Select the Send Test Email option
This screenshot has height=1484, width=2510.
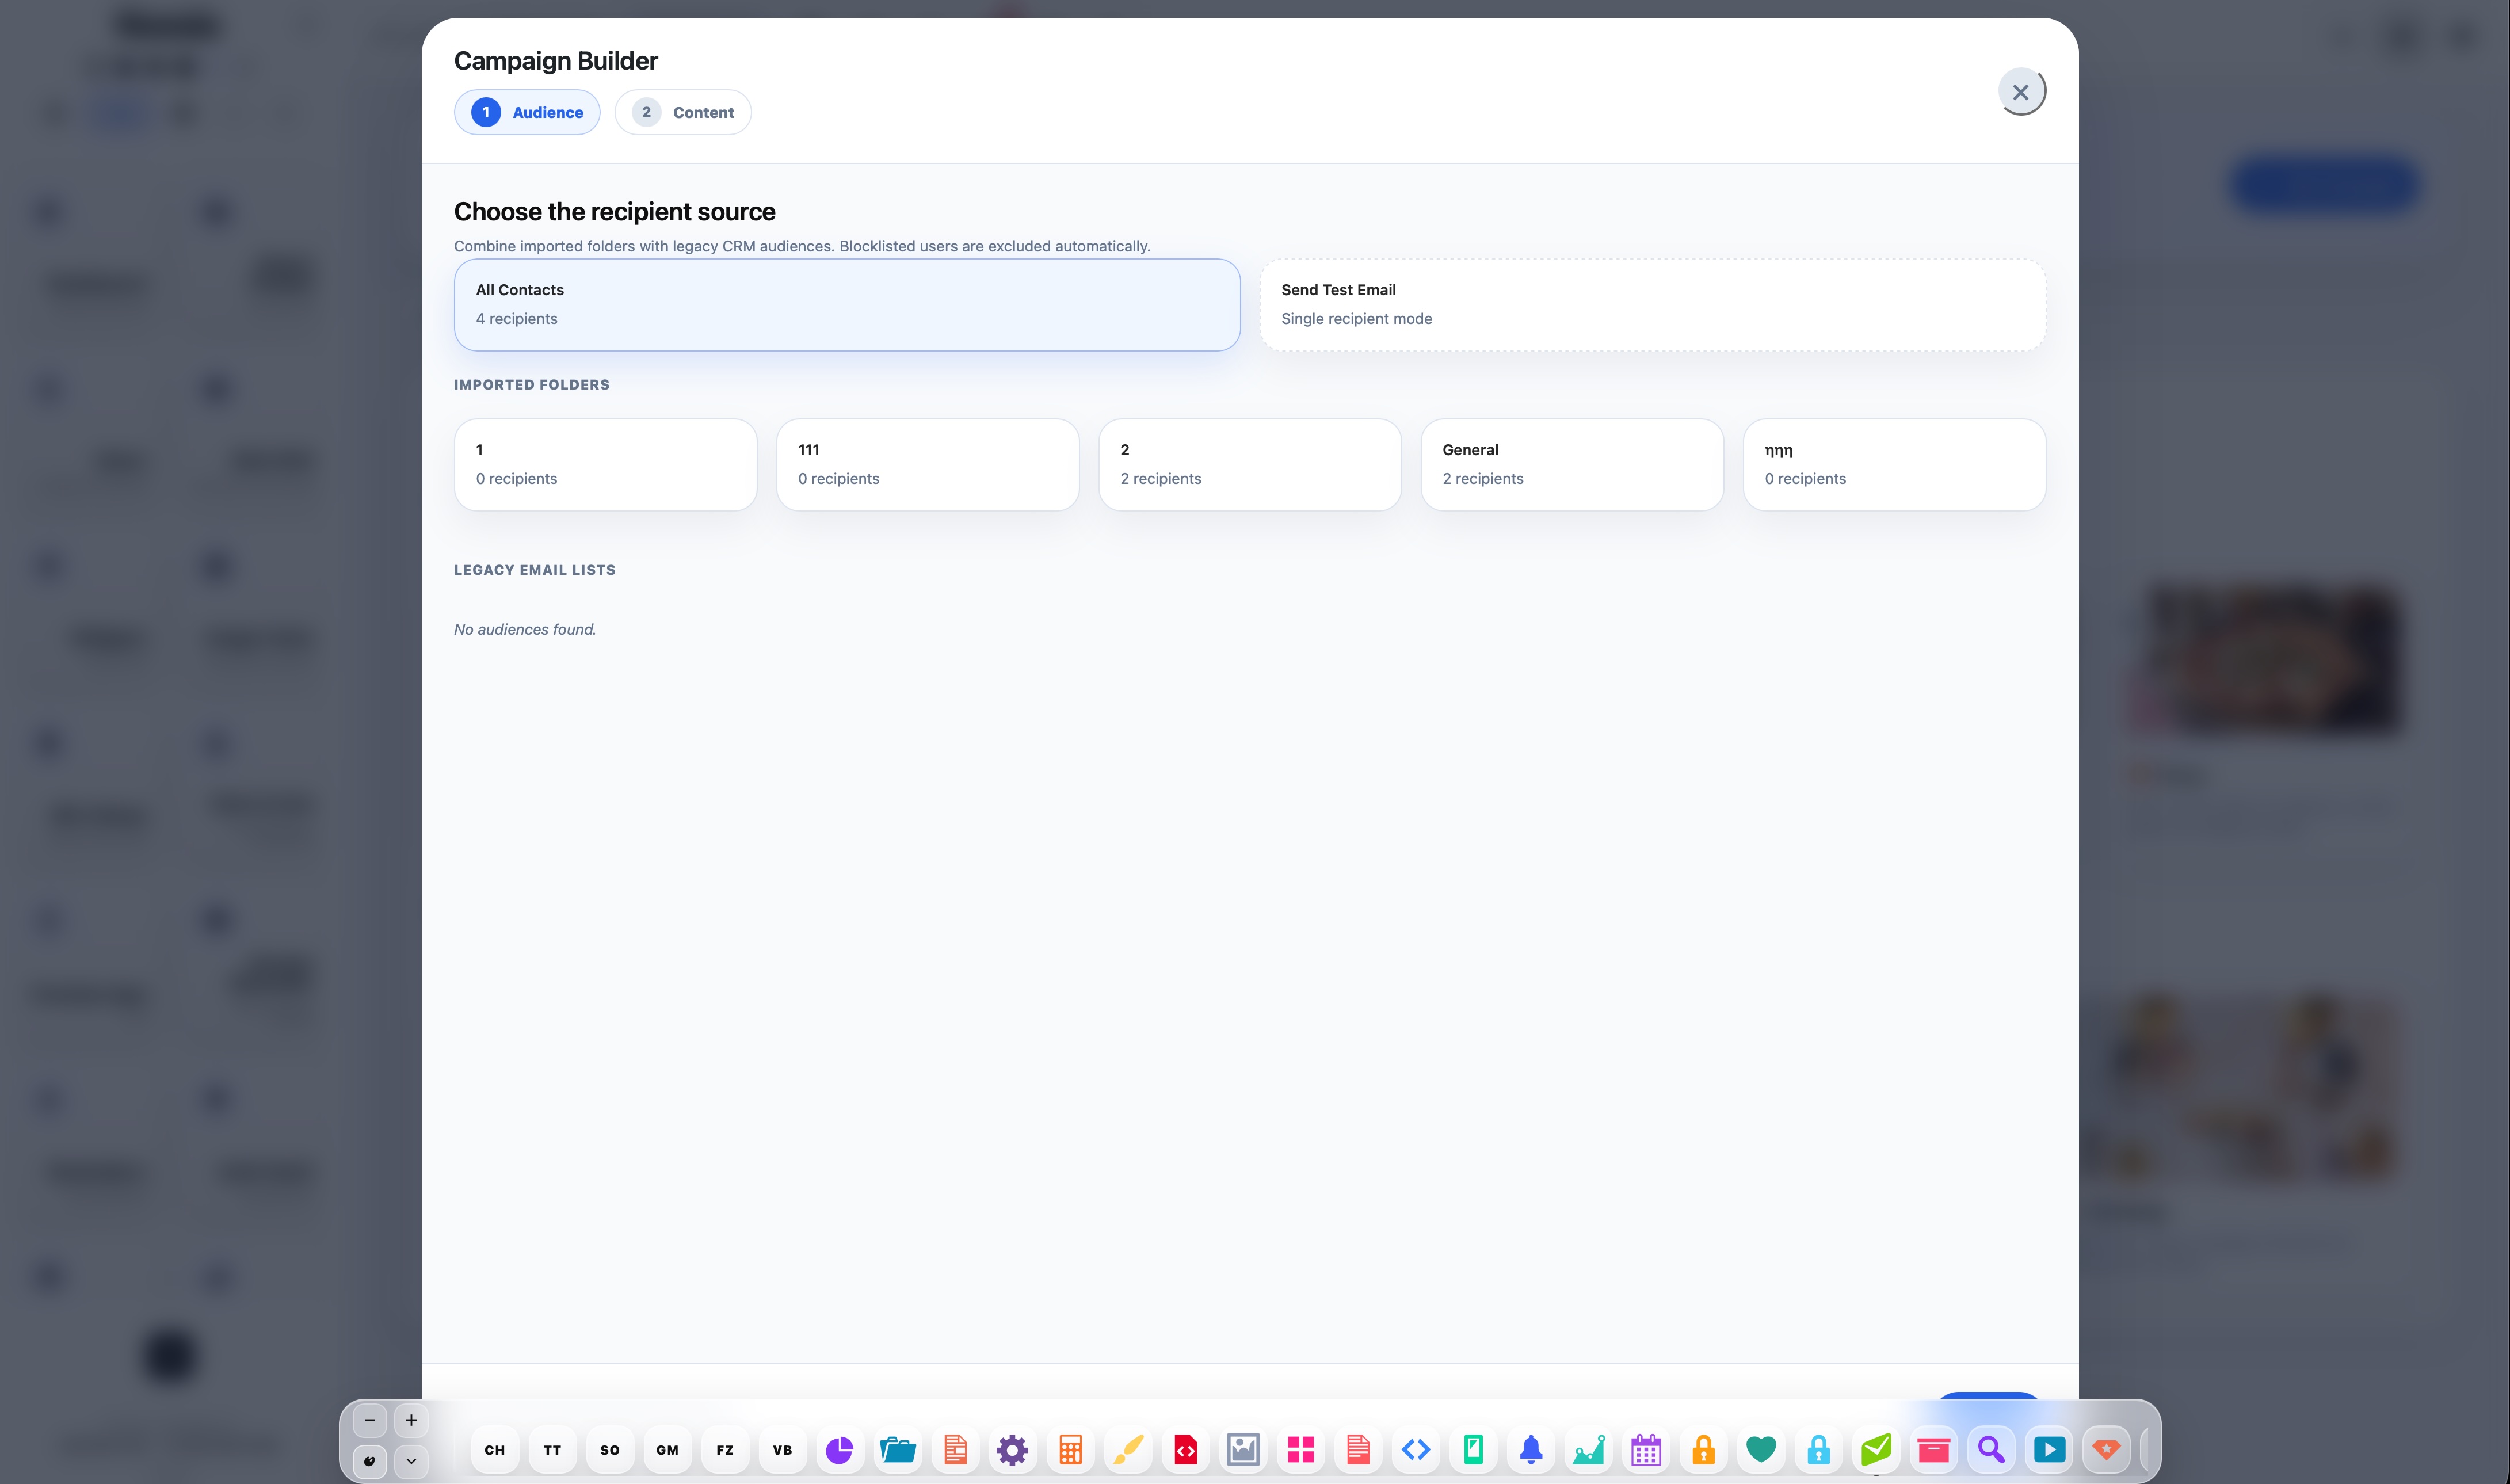(1652, 304)
